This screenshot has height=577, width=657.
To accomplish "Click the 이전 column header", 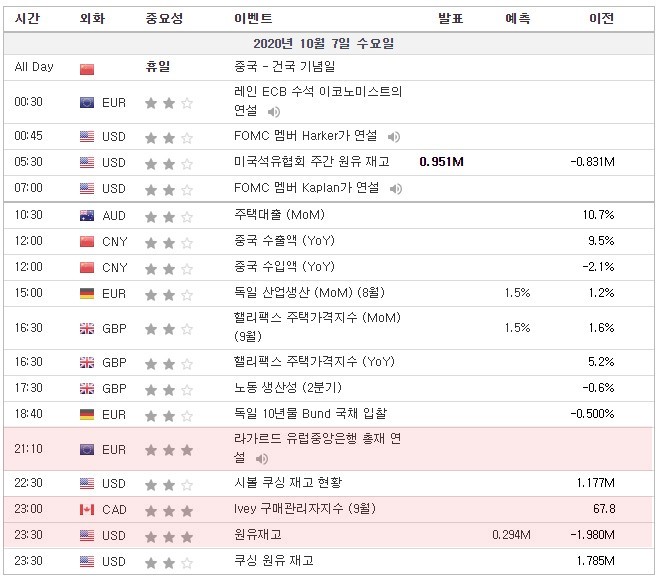I will pos(602,18).
